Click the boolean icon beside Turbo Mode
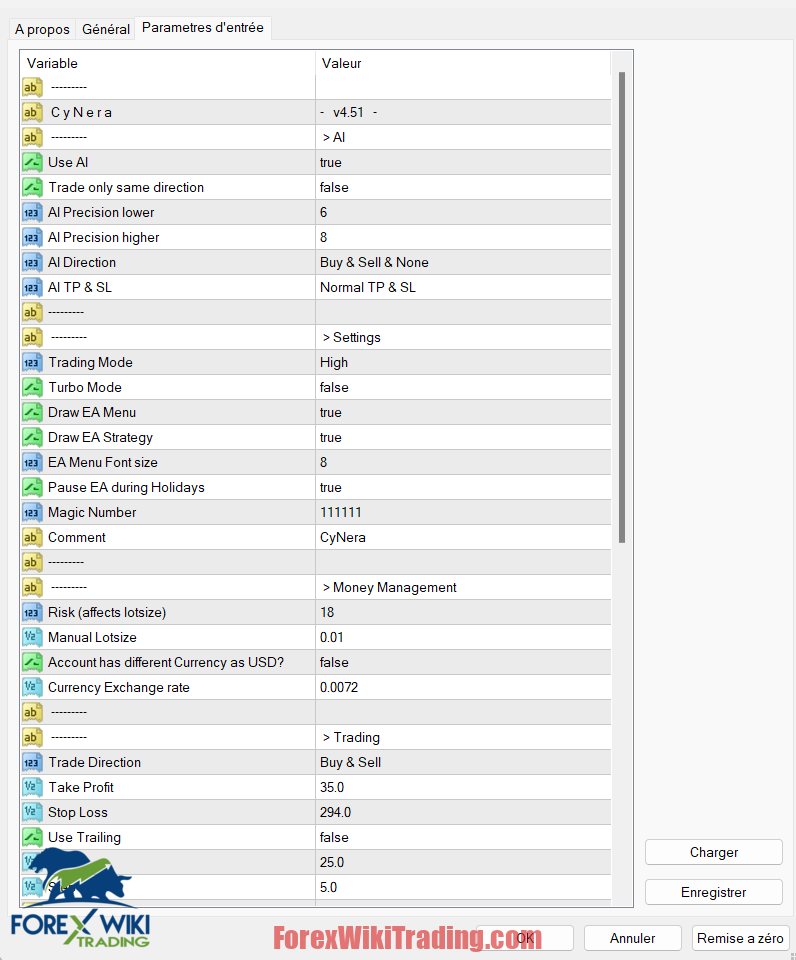The width and height of the screenshot is (796, 960). coord(32,388)
